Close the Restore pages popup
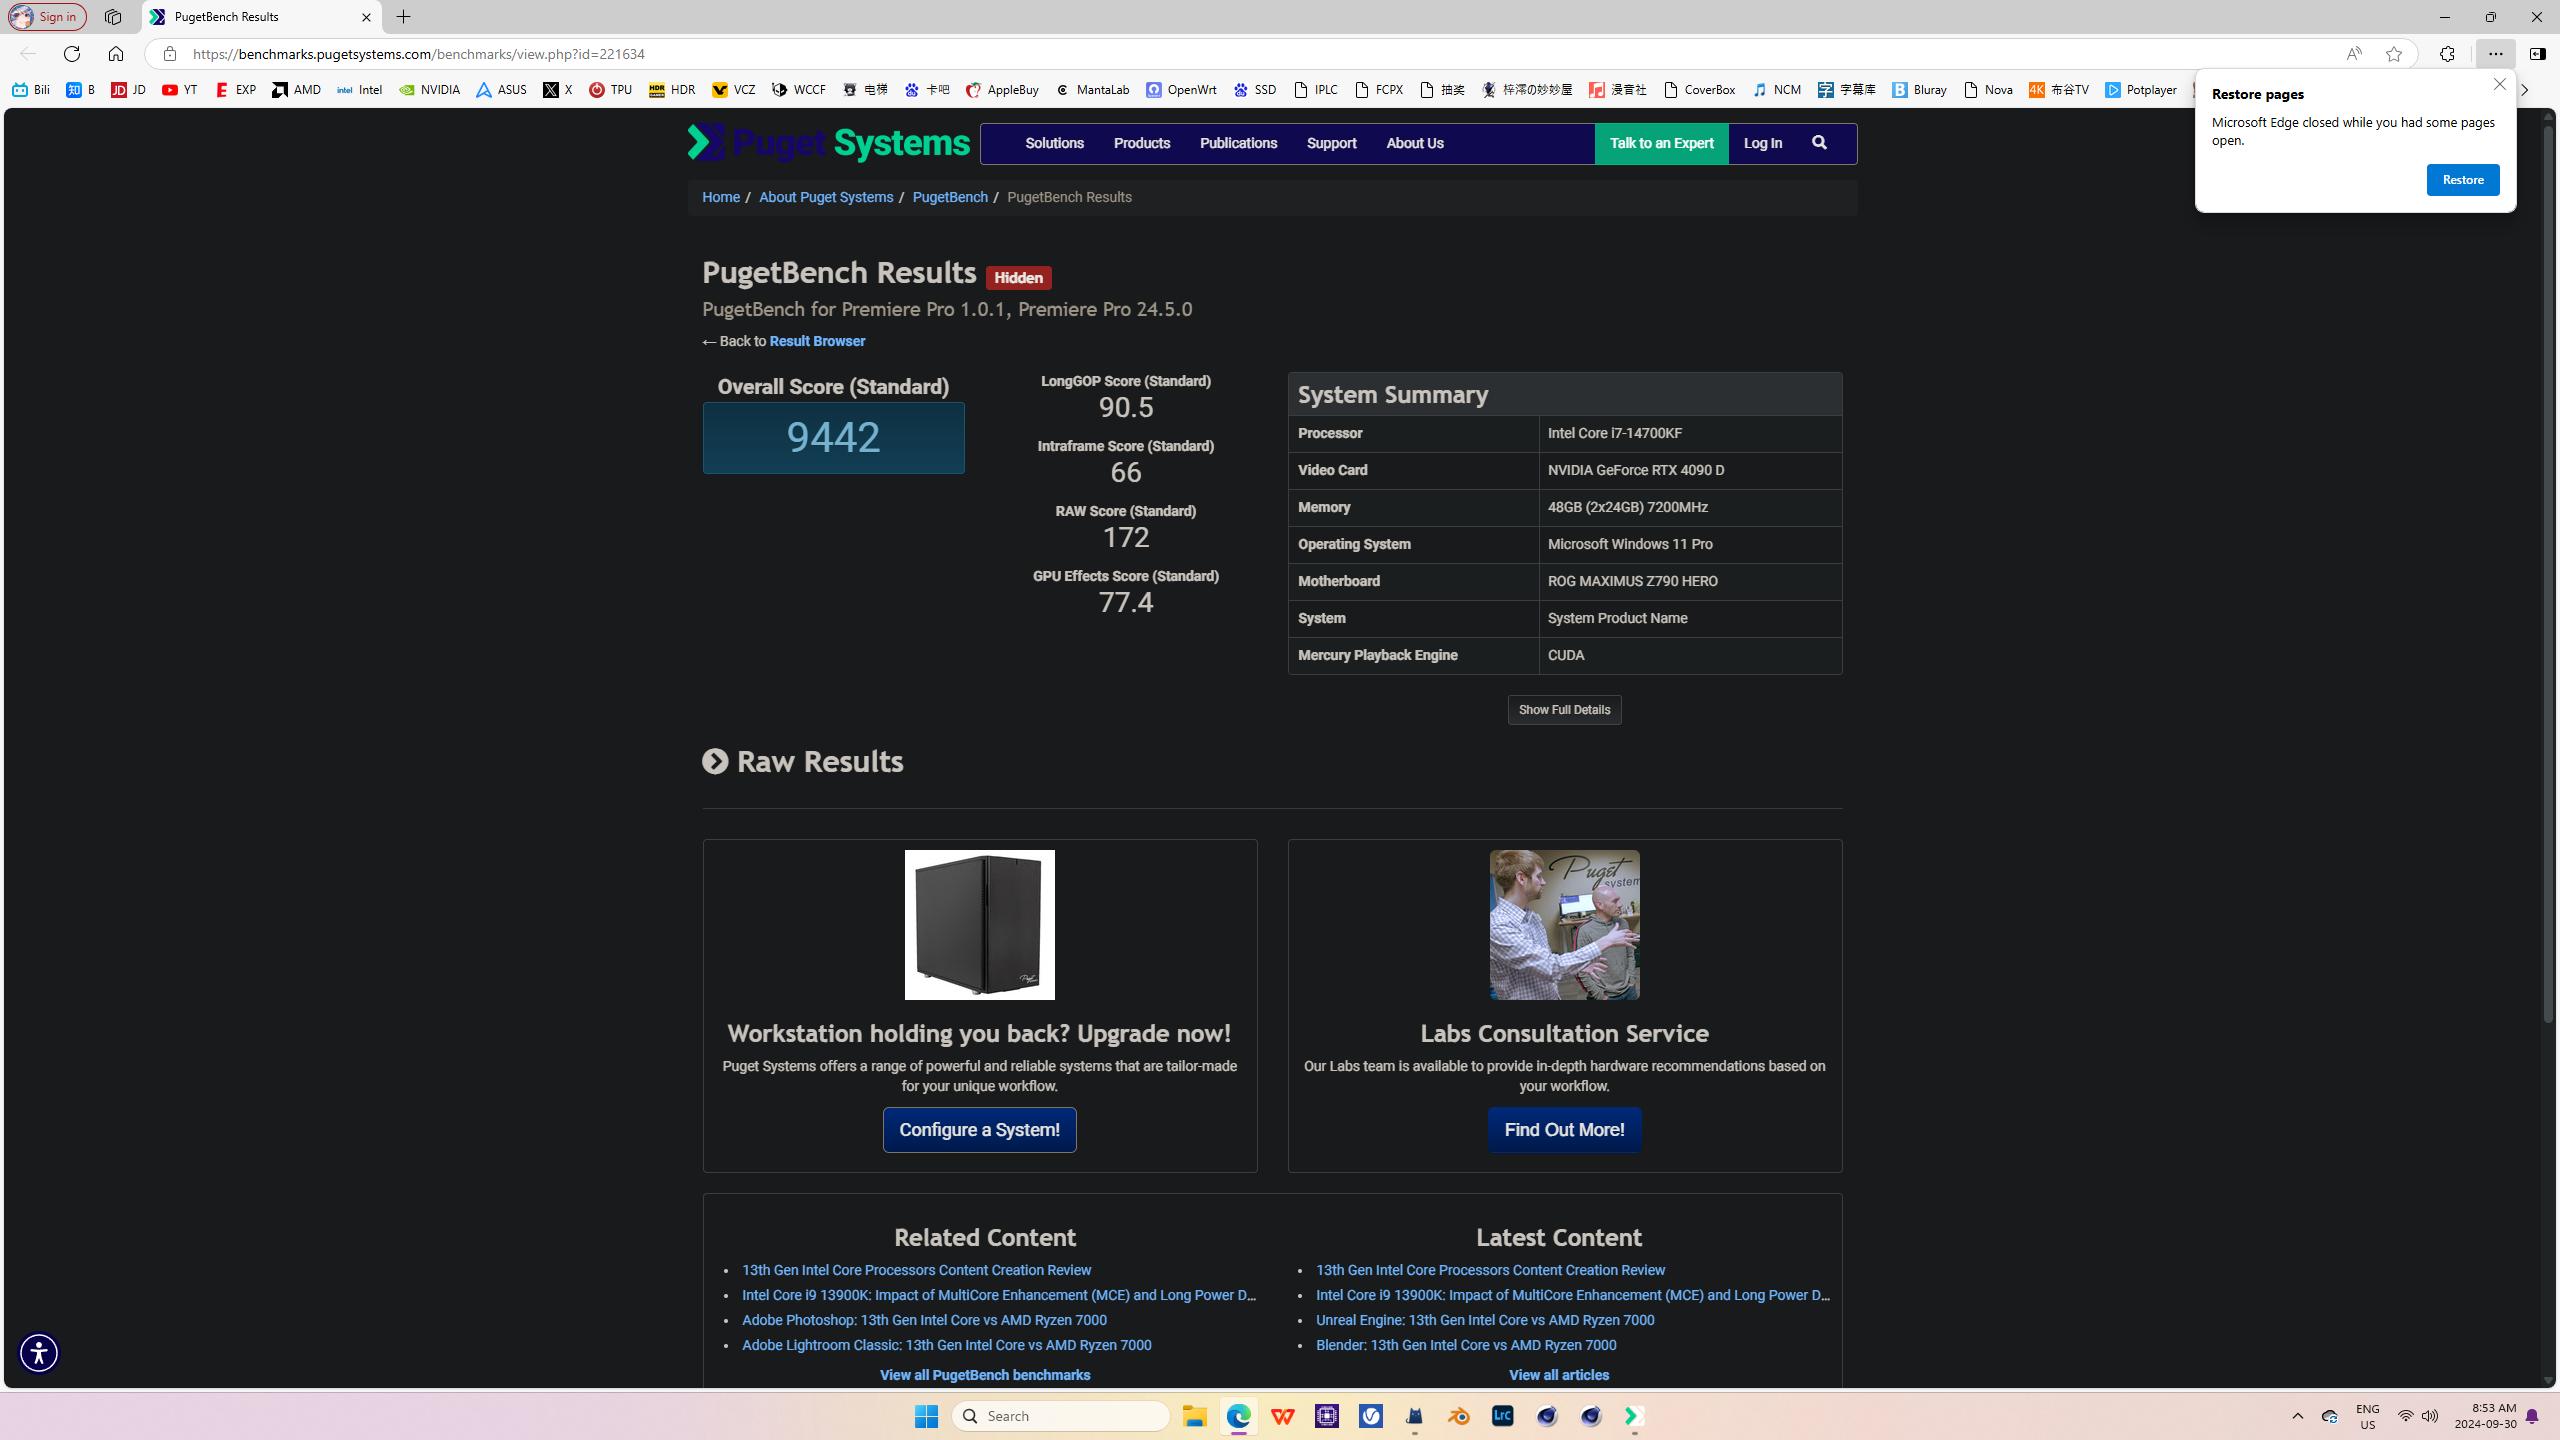 click(2499, 85)
